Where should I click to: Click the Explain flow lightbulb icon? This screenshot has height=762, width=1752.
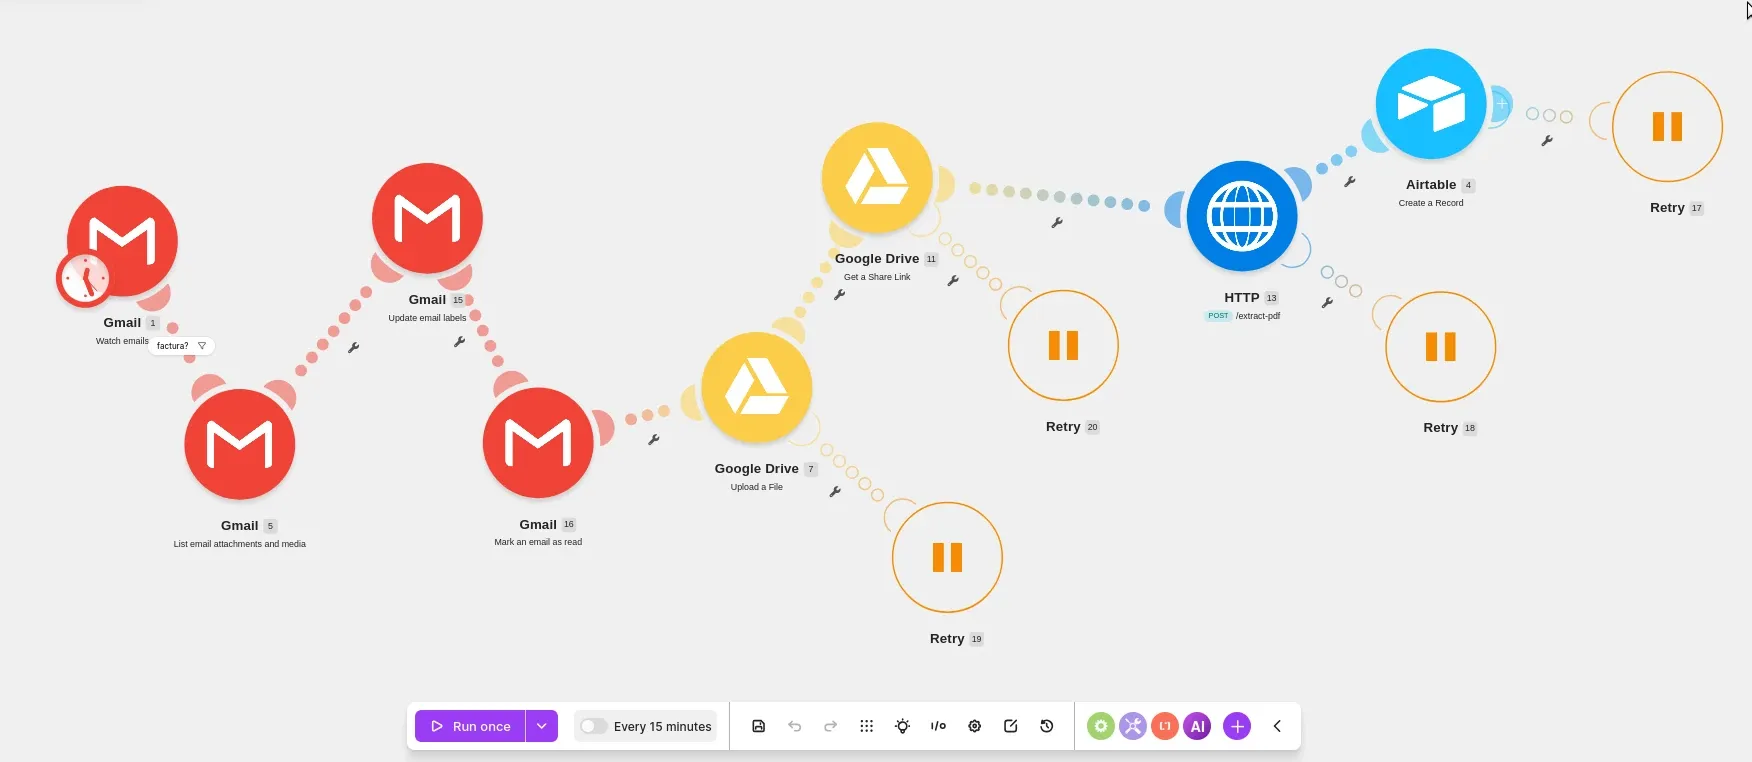tap(903, 726)
